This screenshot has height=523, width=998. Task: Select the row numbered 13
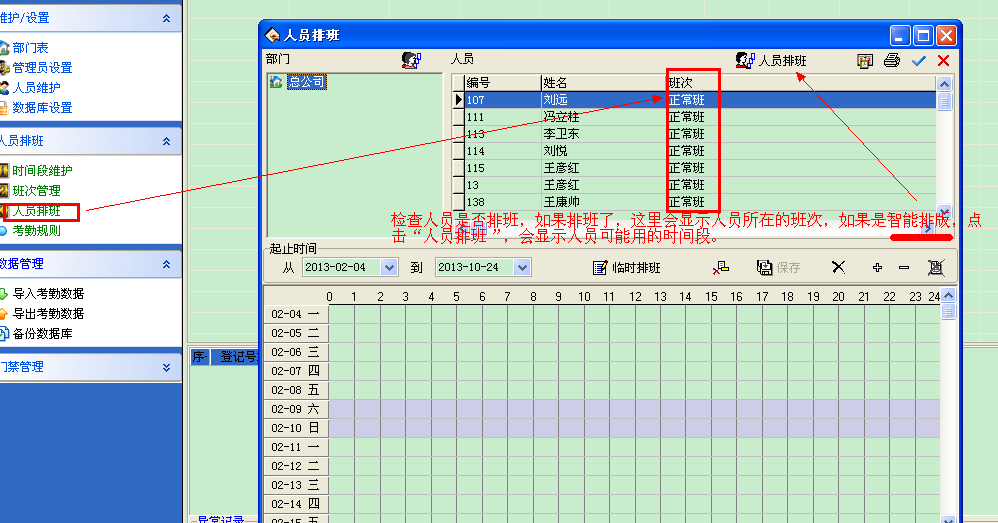tap(694, 185)
